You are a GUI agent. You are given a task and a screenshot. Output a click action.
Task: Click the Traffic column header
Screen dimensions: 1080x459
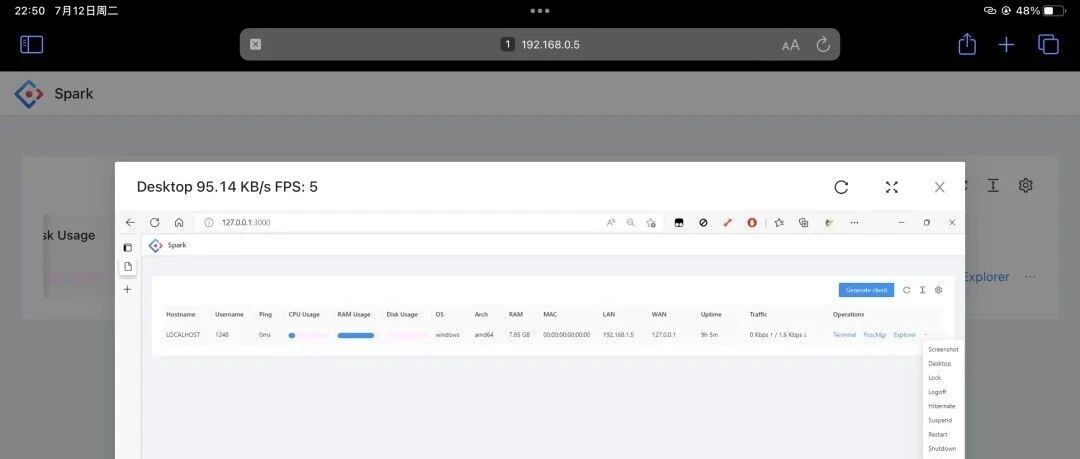point(758,315)
